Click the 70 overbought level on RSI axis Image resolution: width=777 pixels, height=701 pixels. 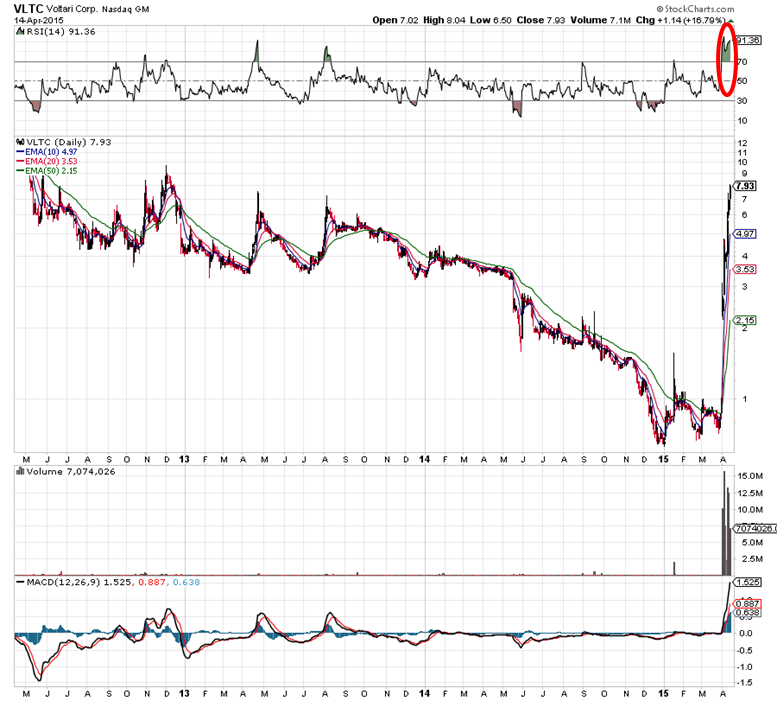point(741,62)
